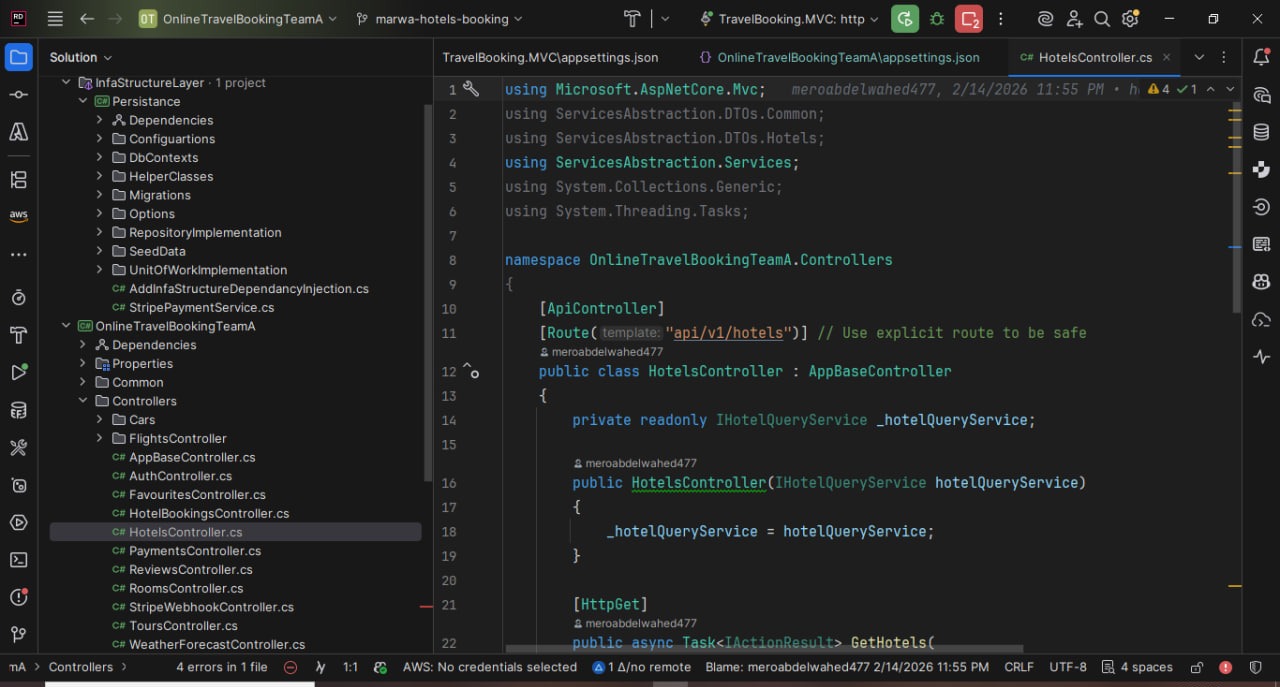Screen dimensions: 1280x687
Task: Click 'AWS: No credentials selected' in status bar
Action: [489, 666]
